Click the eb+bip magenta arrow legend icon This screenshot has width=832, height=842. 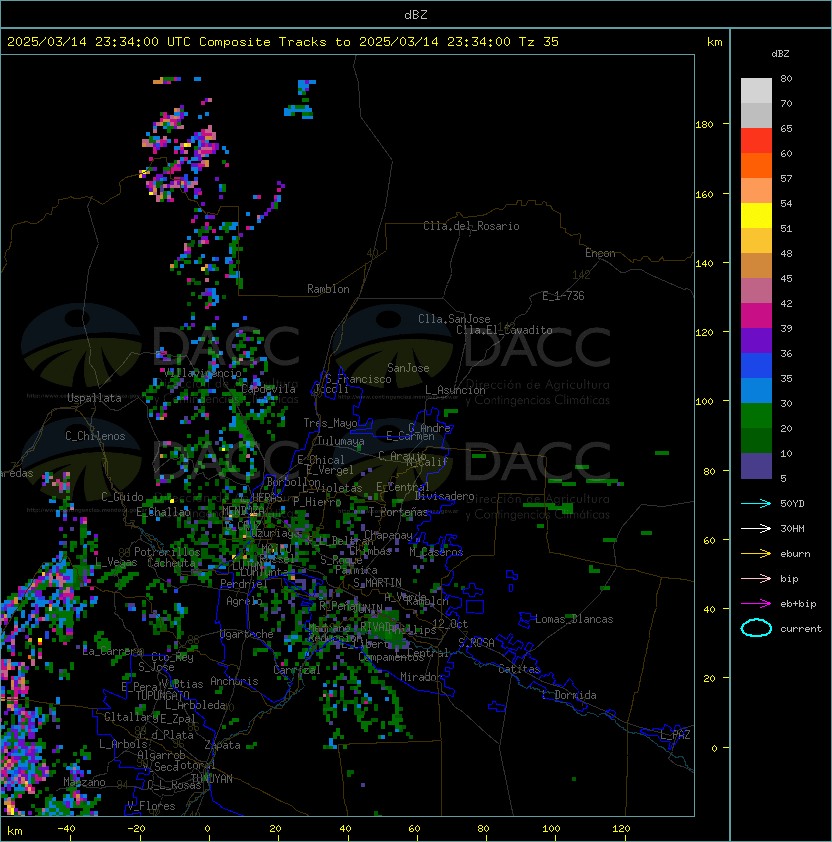pyautogui.click(x=756, y=604)
